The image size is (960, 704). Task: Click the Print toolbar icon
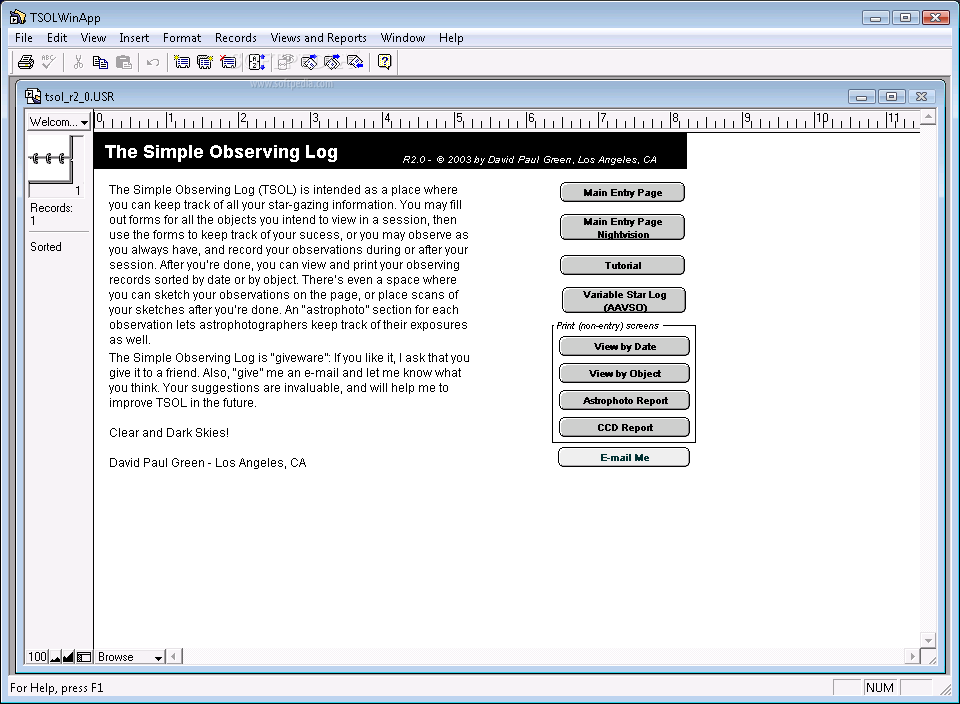26,62
